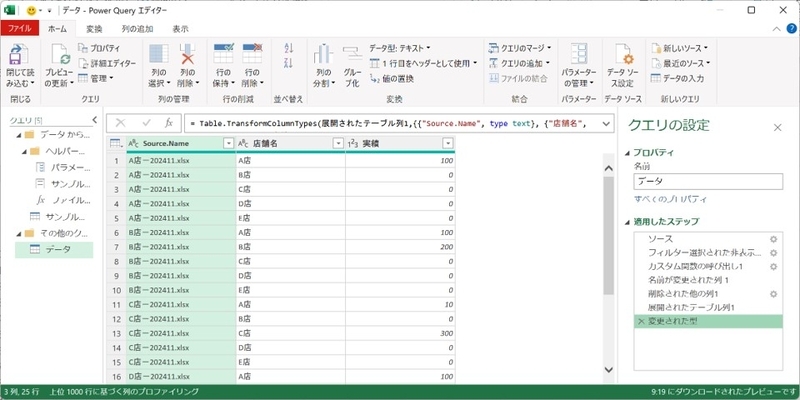Open Properties (プロパティ) in ribbon
This screenshot has width=800, height=400.
pos(99,48)
